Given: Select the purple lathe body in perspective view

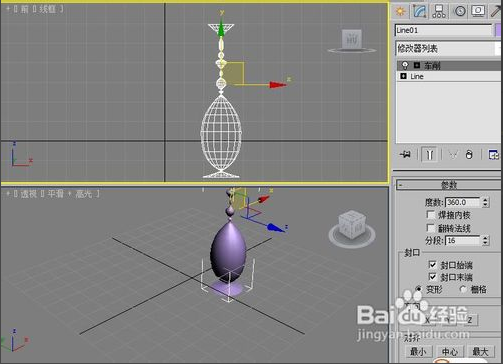Looking at the screenshot, I should click(228, 251).
